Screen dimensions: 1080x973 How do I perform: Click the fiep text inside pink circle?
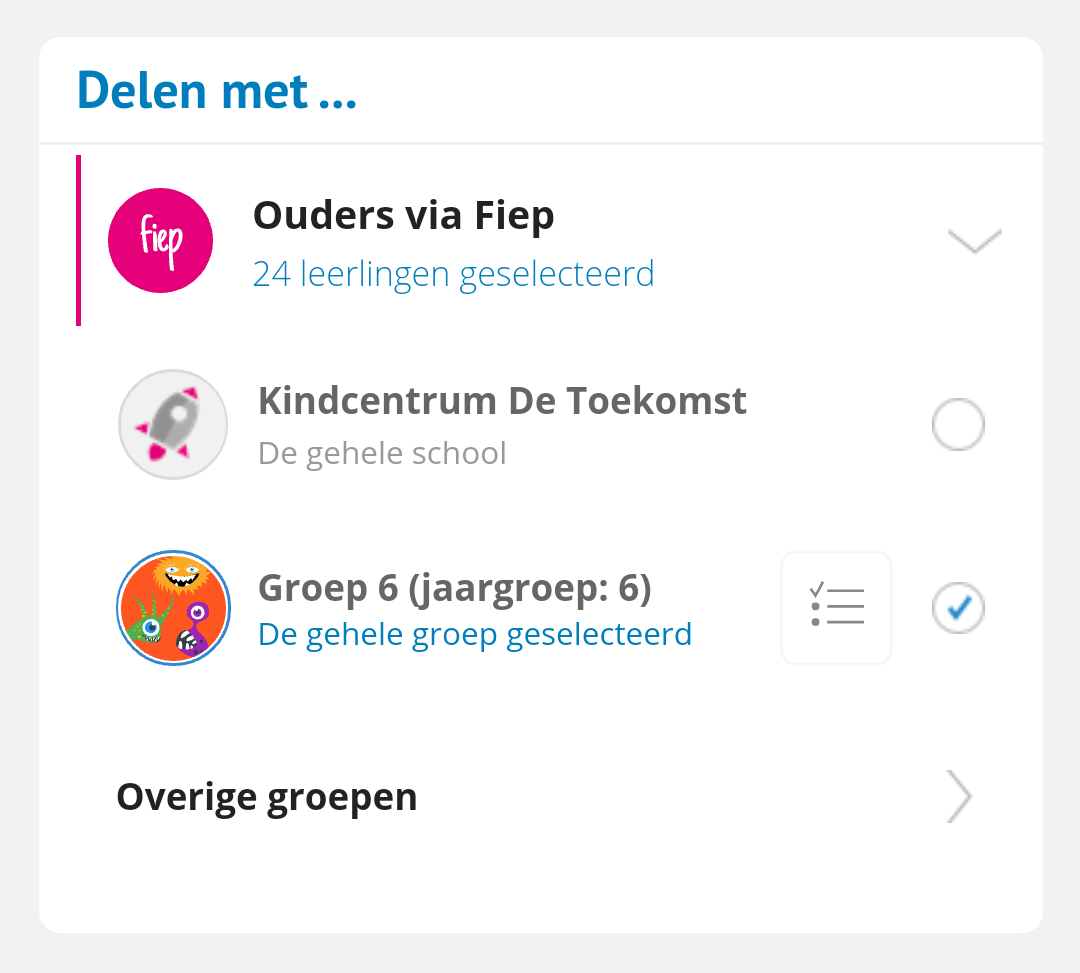click(x=161, y=240)
